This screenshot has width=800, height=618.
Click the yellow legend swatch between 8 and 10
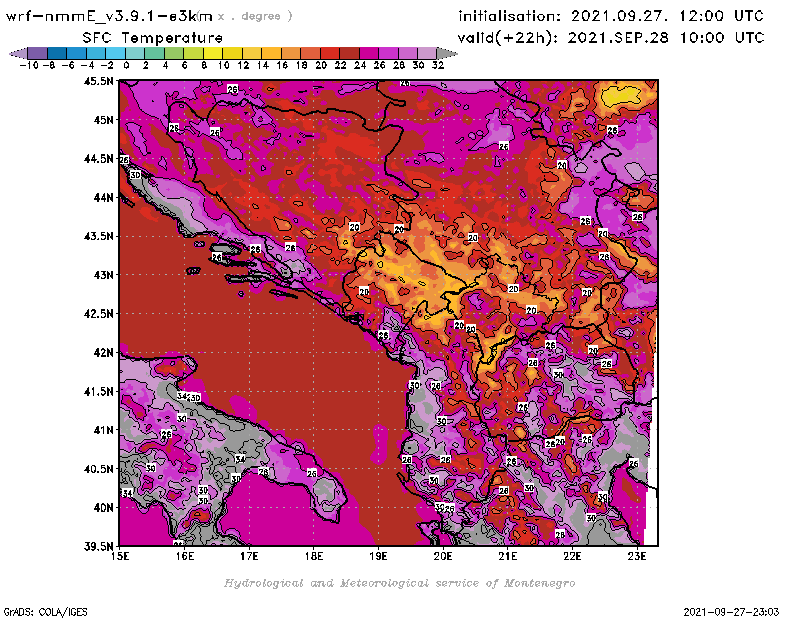[213, 53]
